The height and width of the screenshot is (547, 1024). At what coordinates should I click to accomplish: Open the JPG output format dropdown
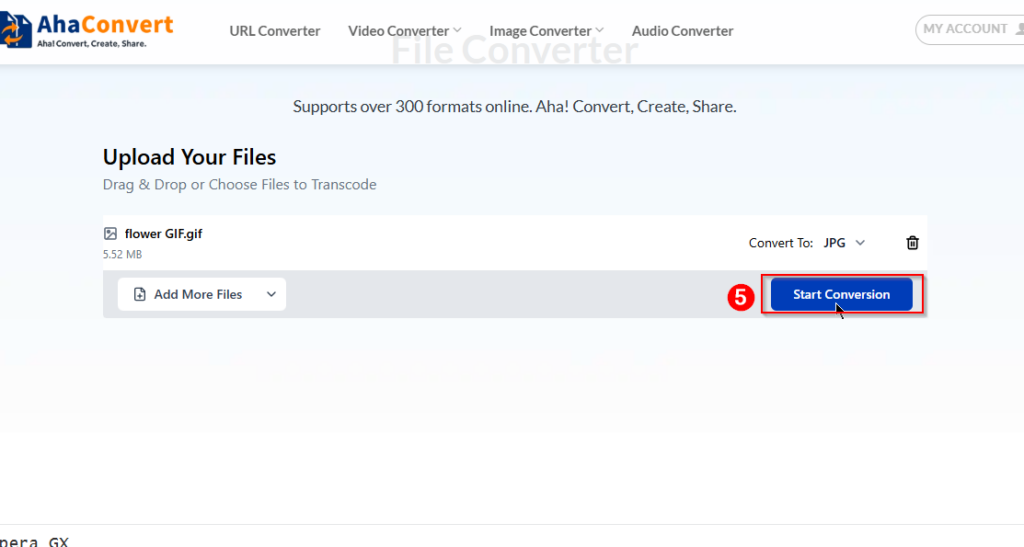coord(844,243)
